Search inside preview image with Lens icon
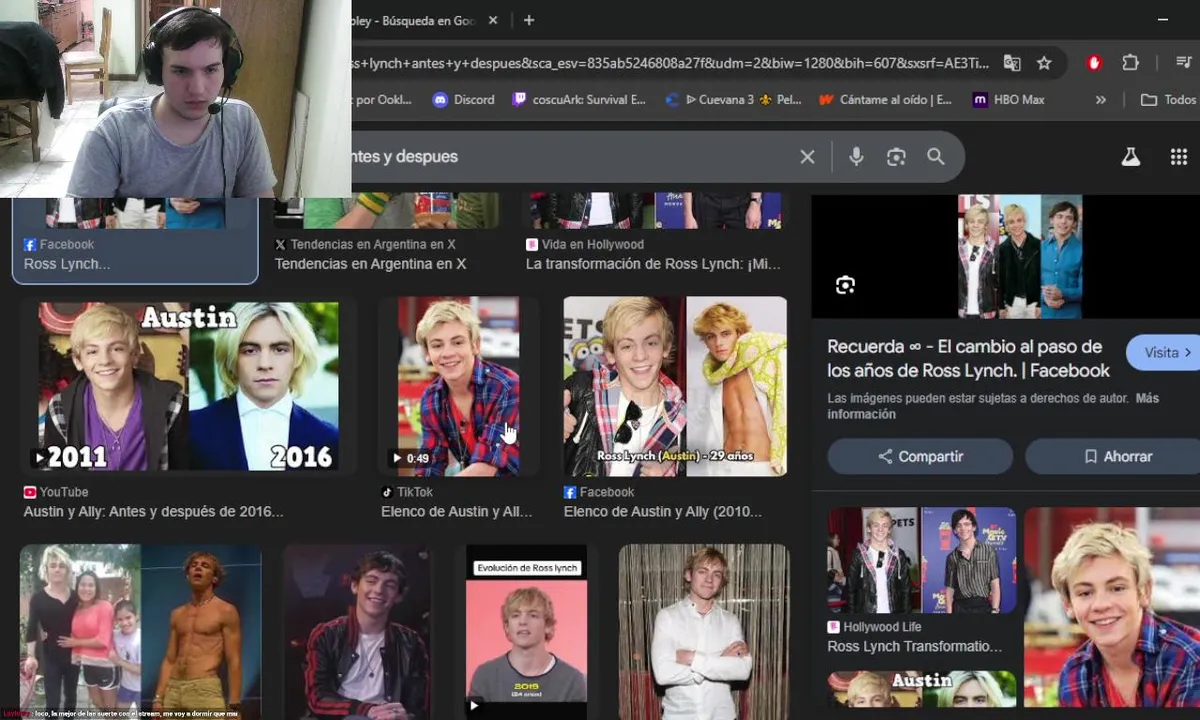The image size is (1200, 720). click(845, 285)
